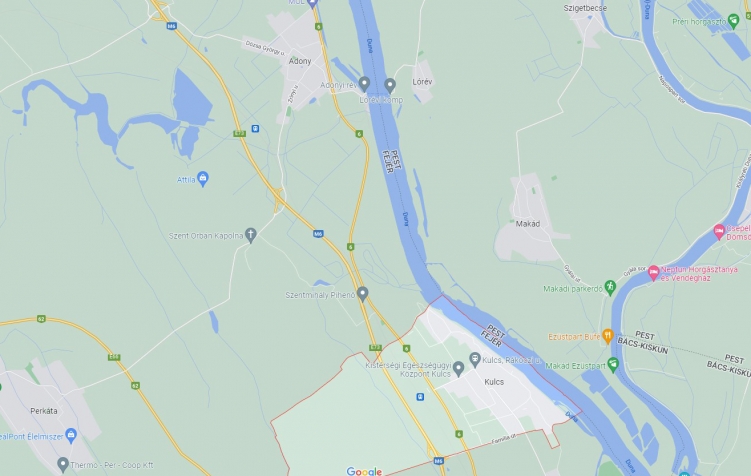Click the Kulcs, Rákóczi u. transit stop icon
This screenshot has height=476, width=751.
(x=475, y=359)
